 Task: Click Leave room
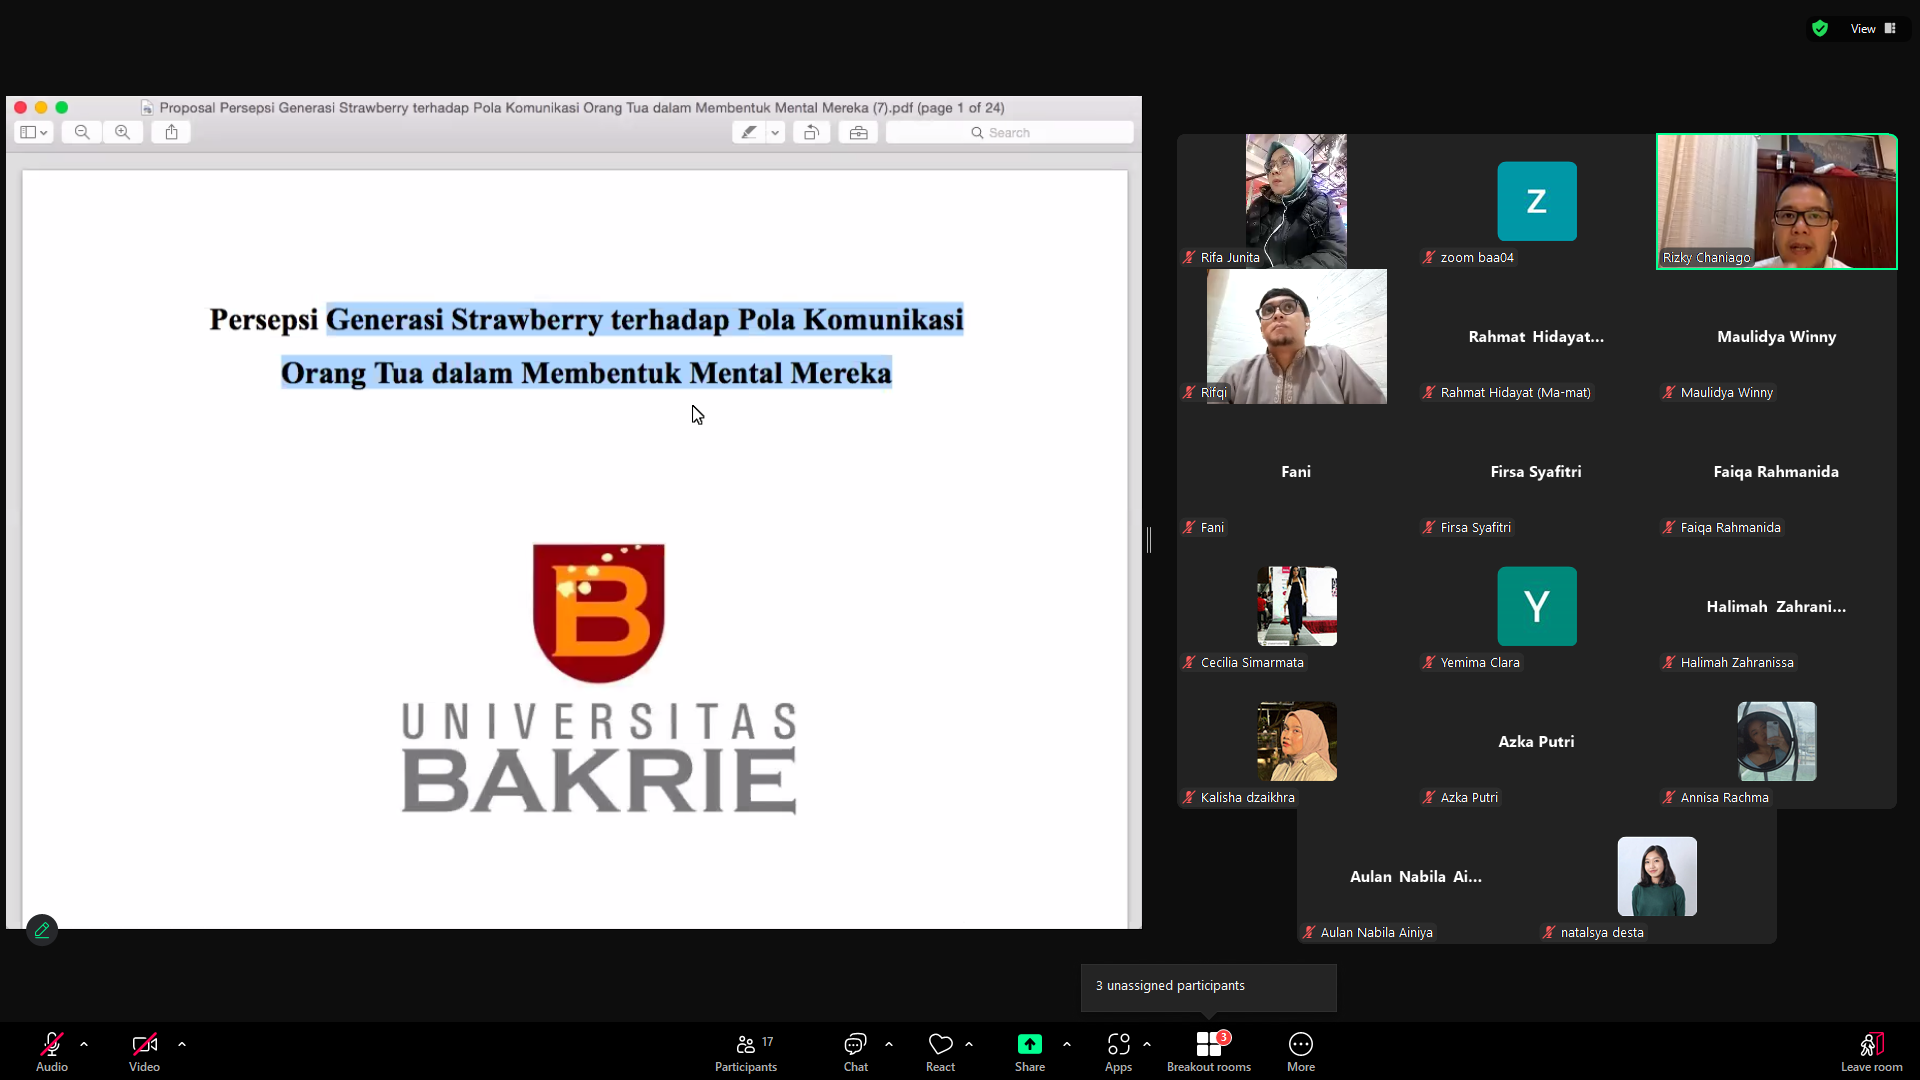click(x=1872, y=1051)
